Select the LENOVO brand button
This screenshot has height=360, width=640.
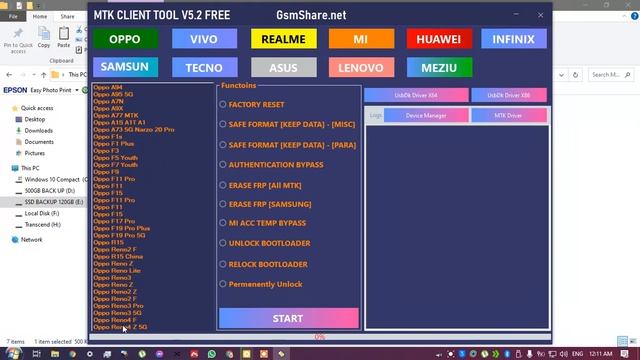(361, 67)
